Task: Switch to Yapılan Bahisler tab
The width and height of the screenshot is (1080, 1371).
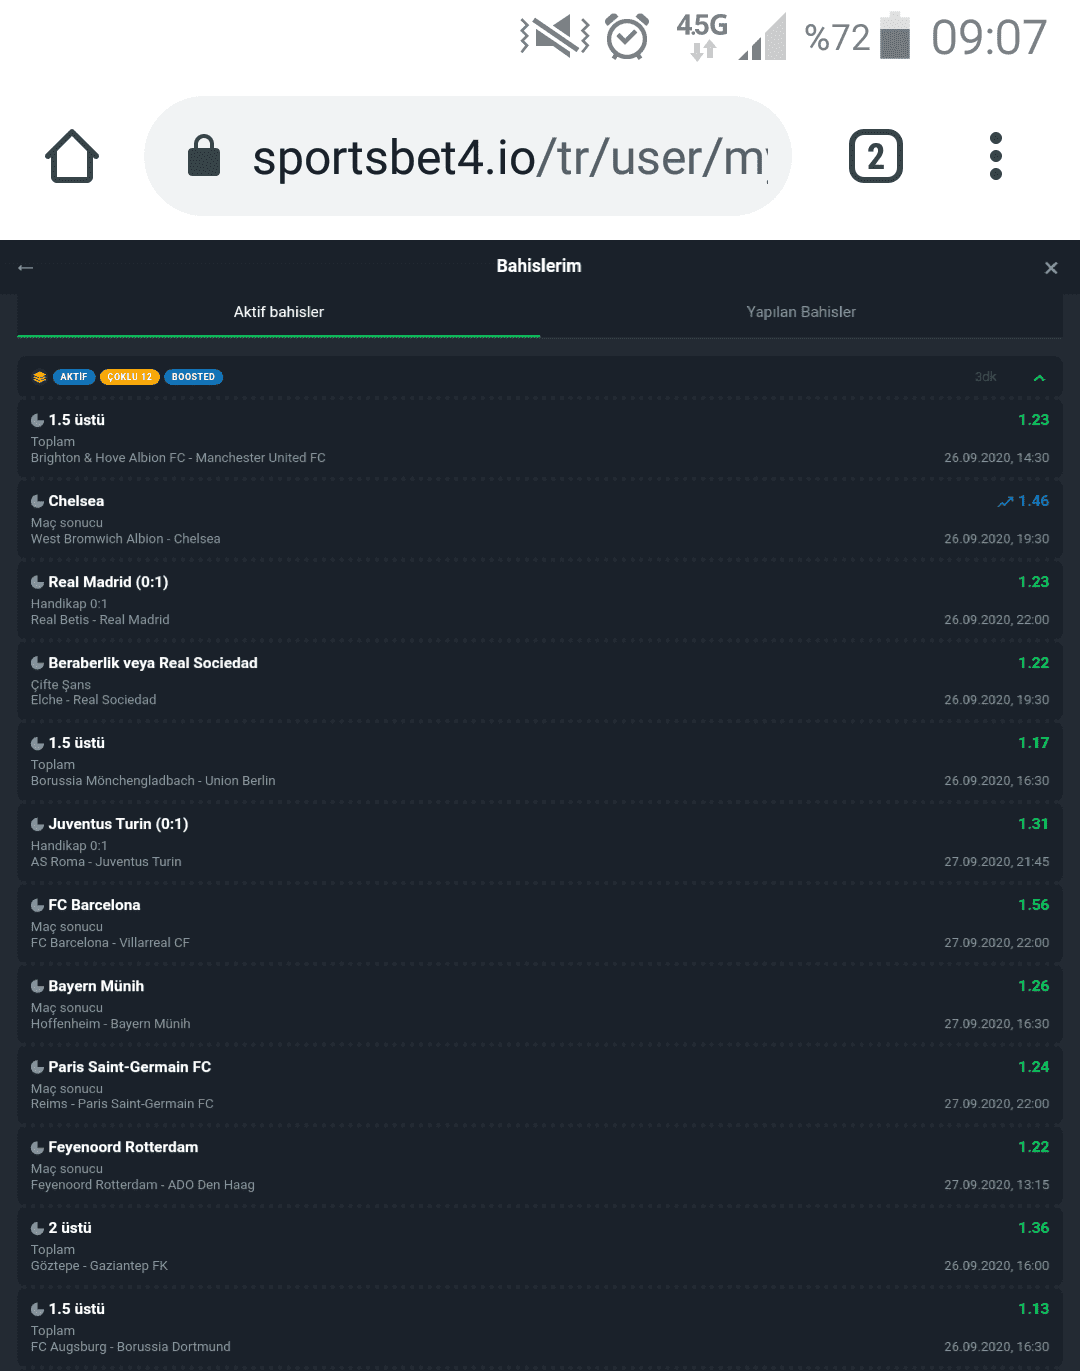Action: (801, 312)
